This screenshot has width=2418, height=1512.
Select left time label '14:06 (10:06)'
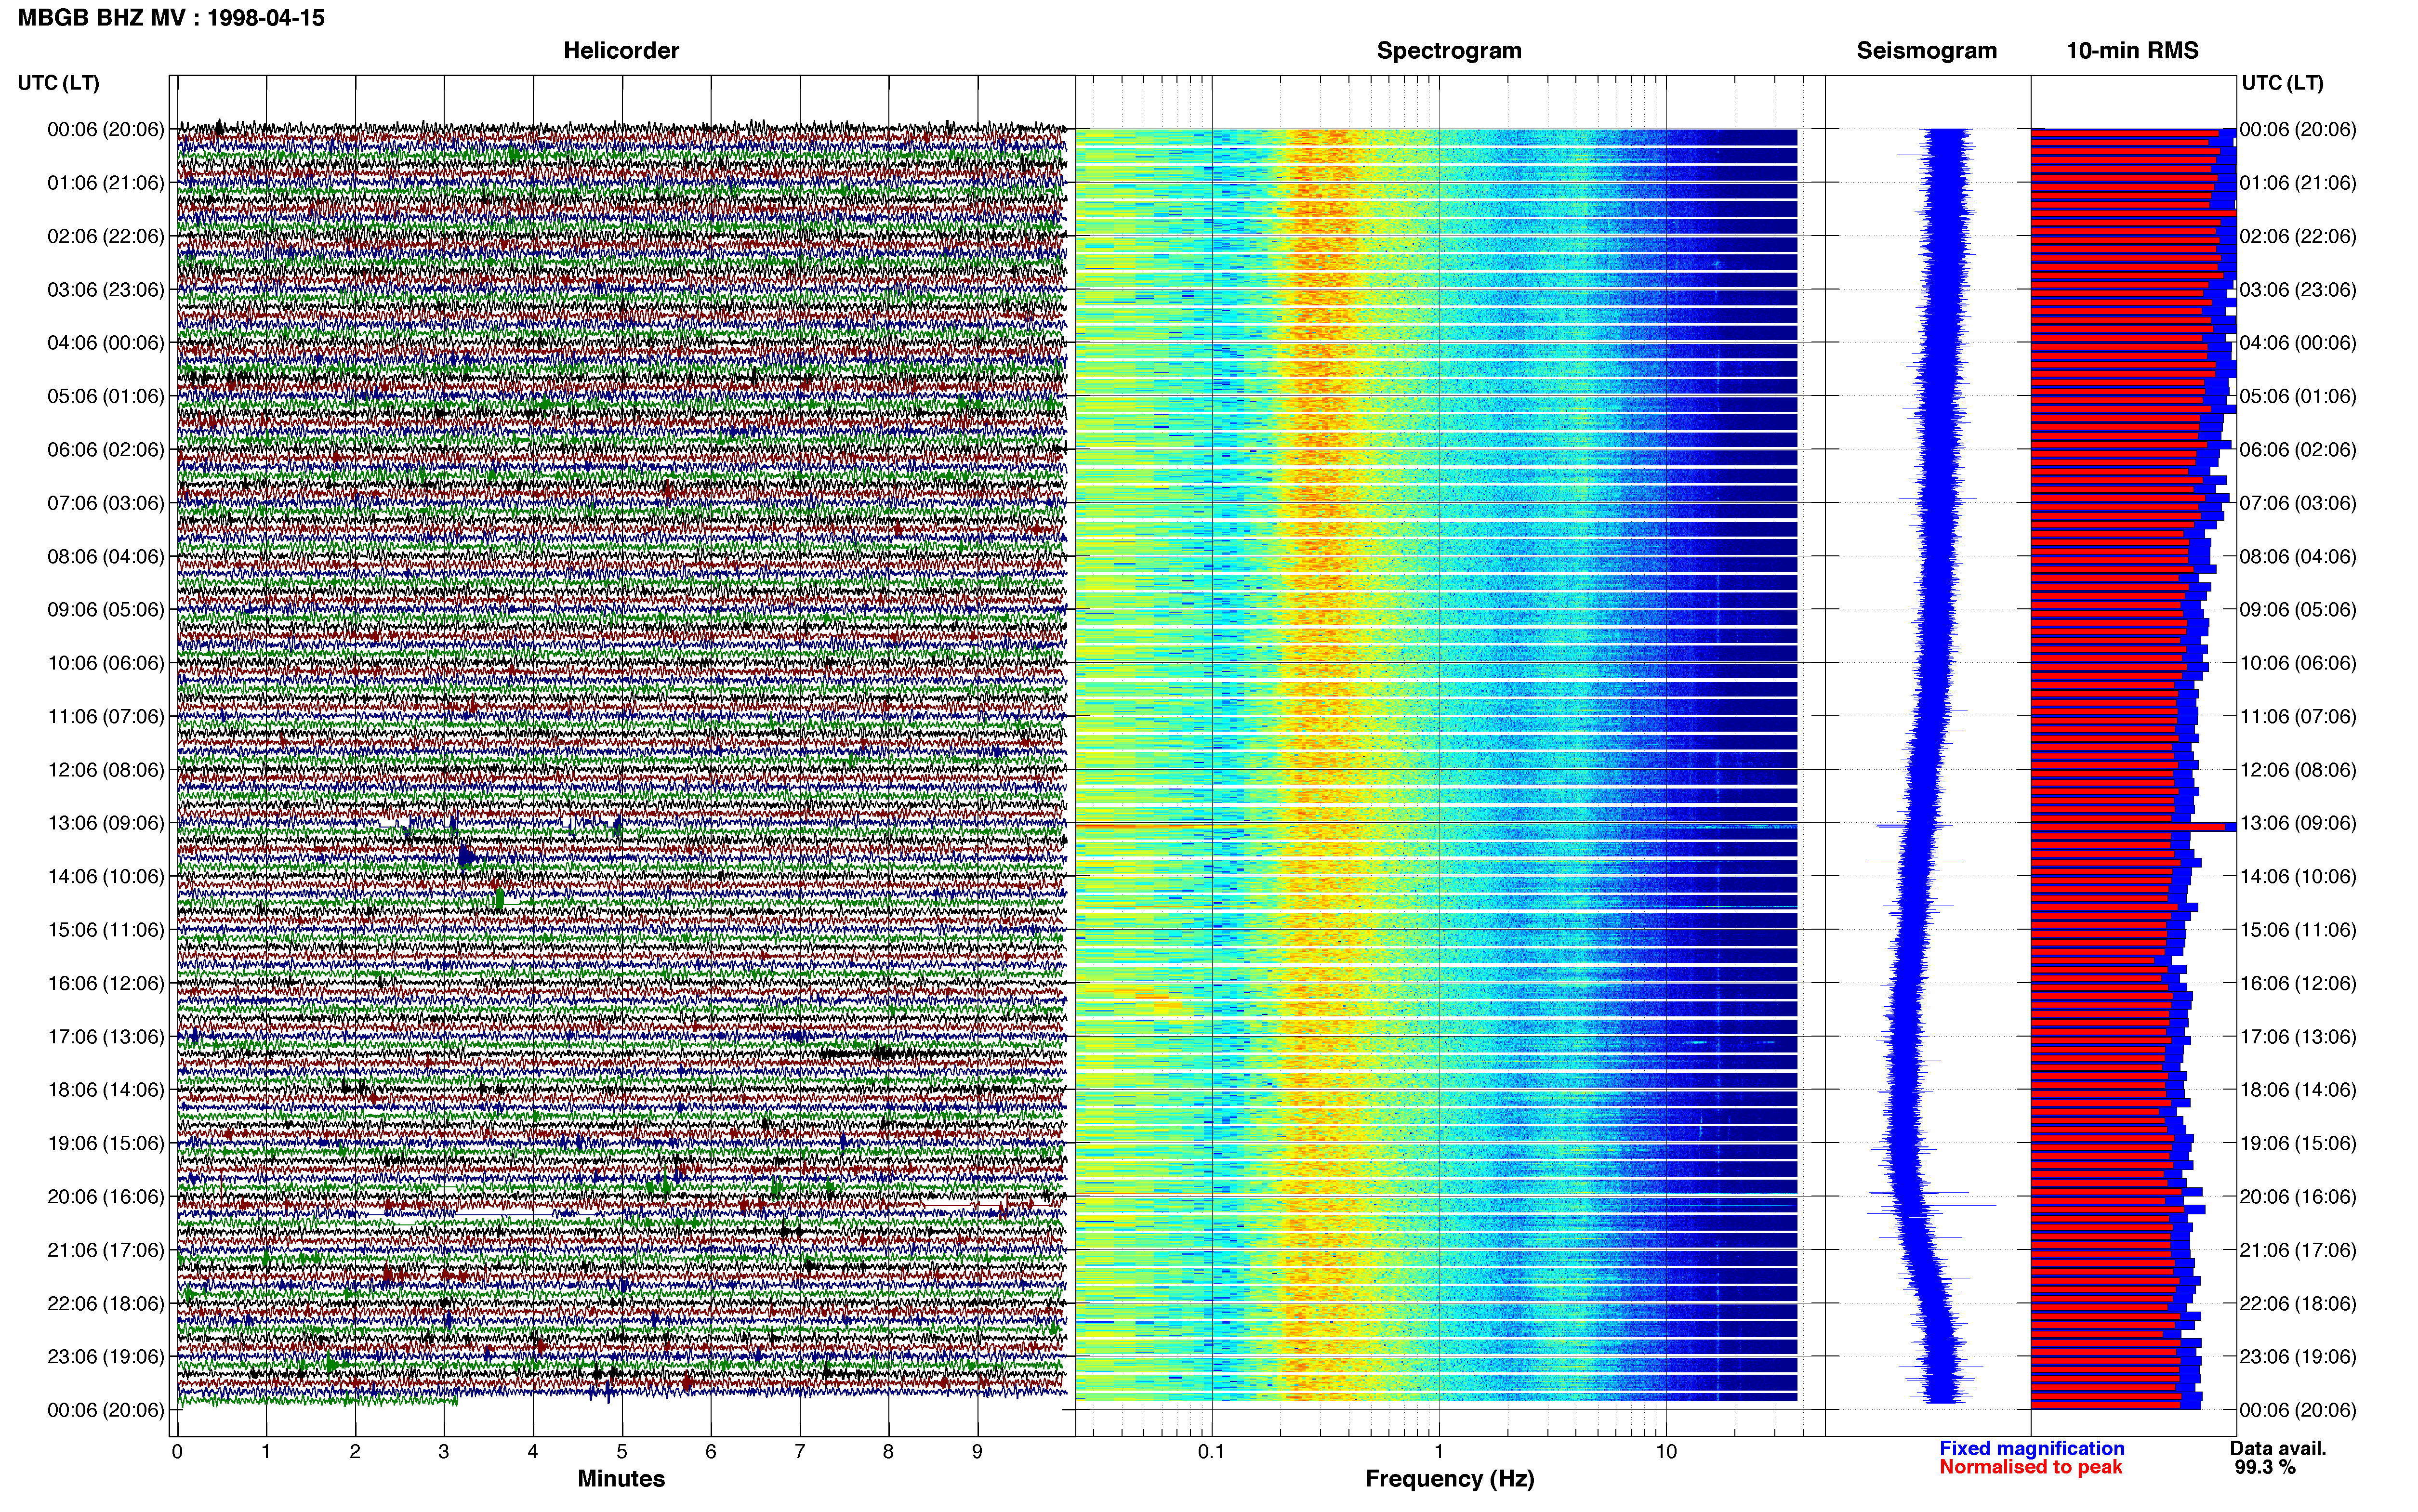(106, 877)
